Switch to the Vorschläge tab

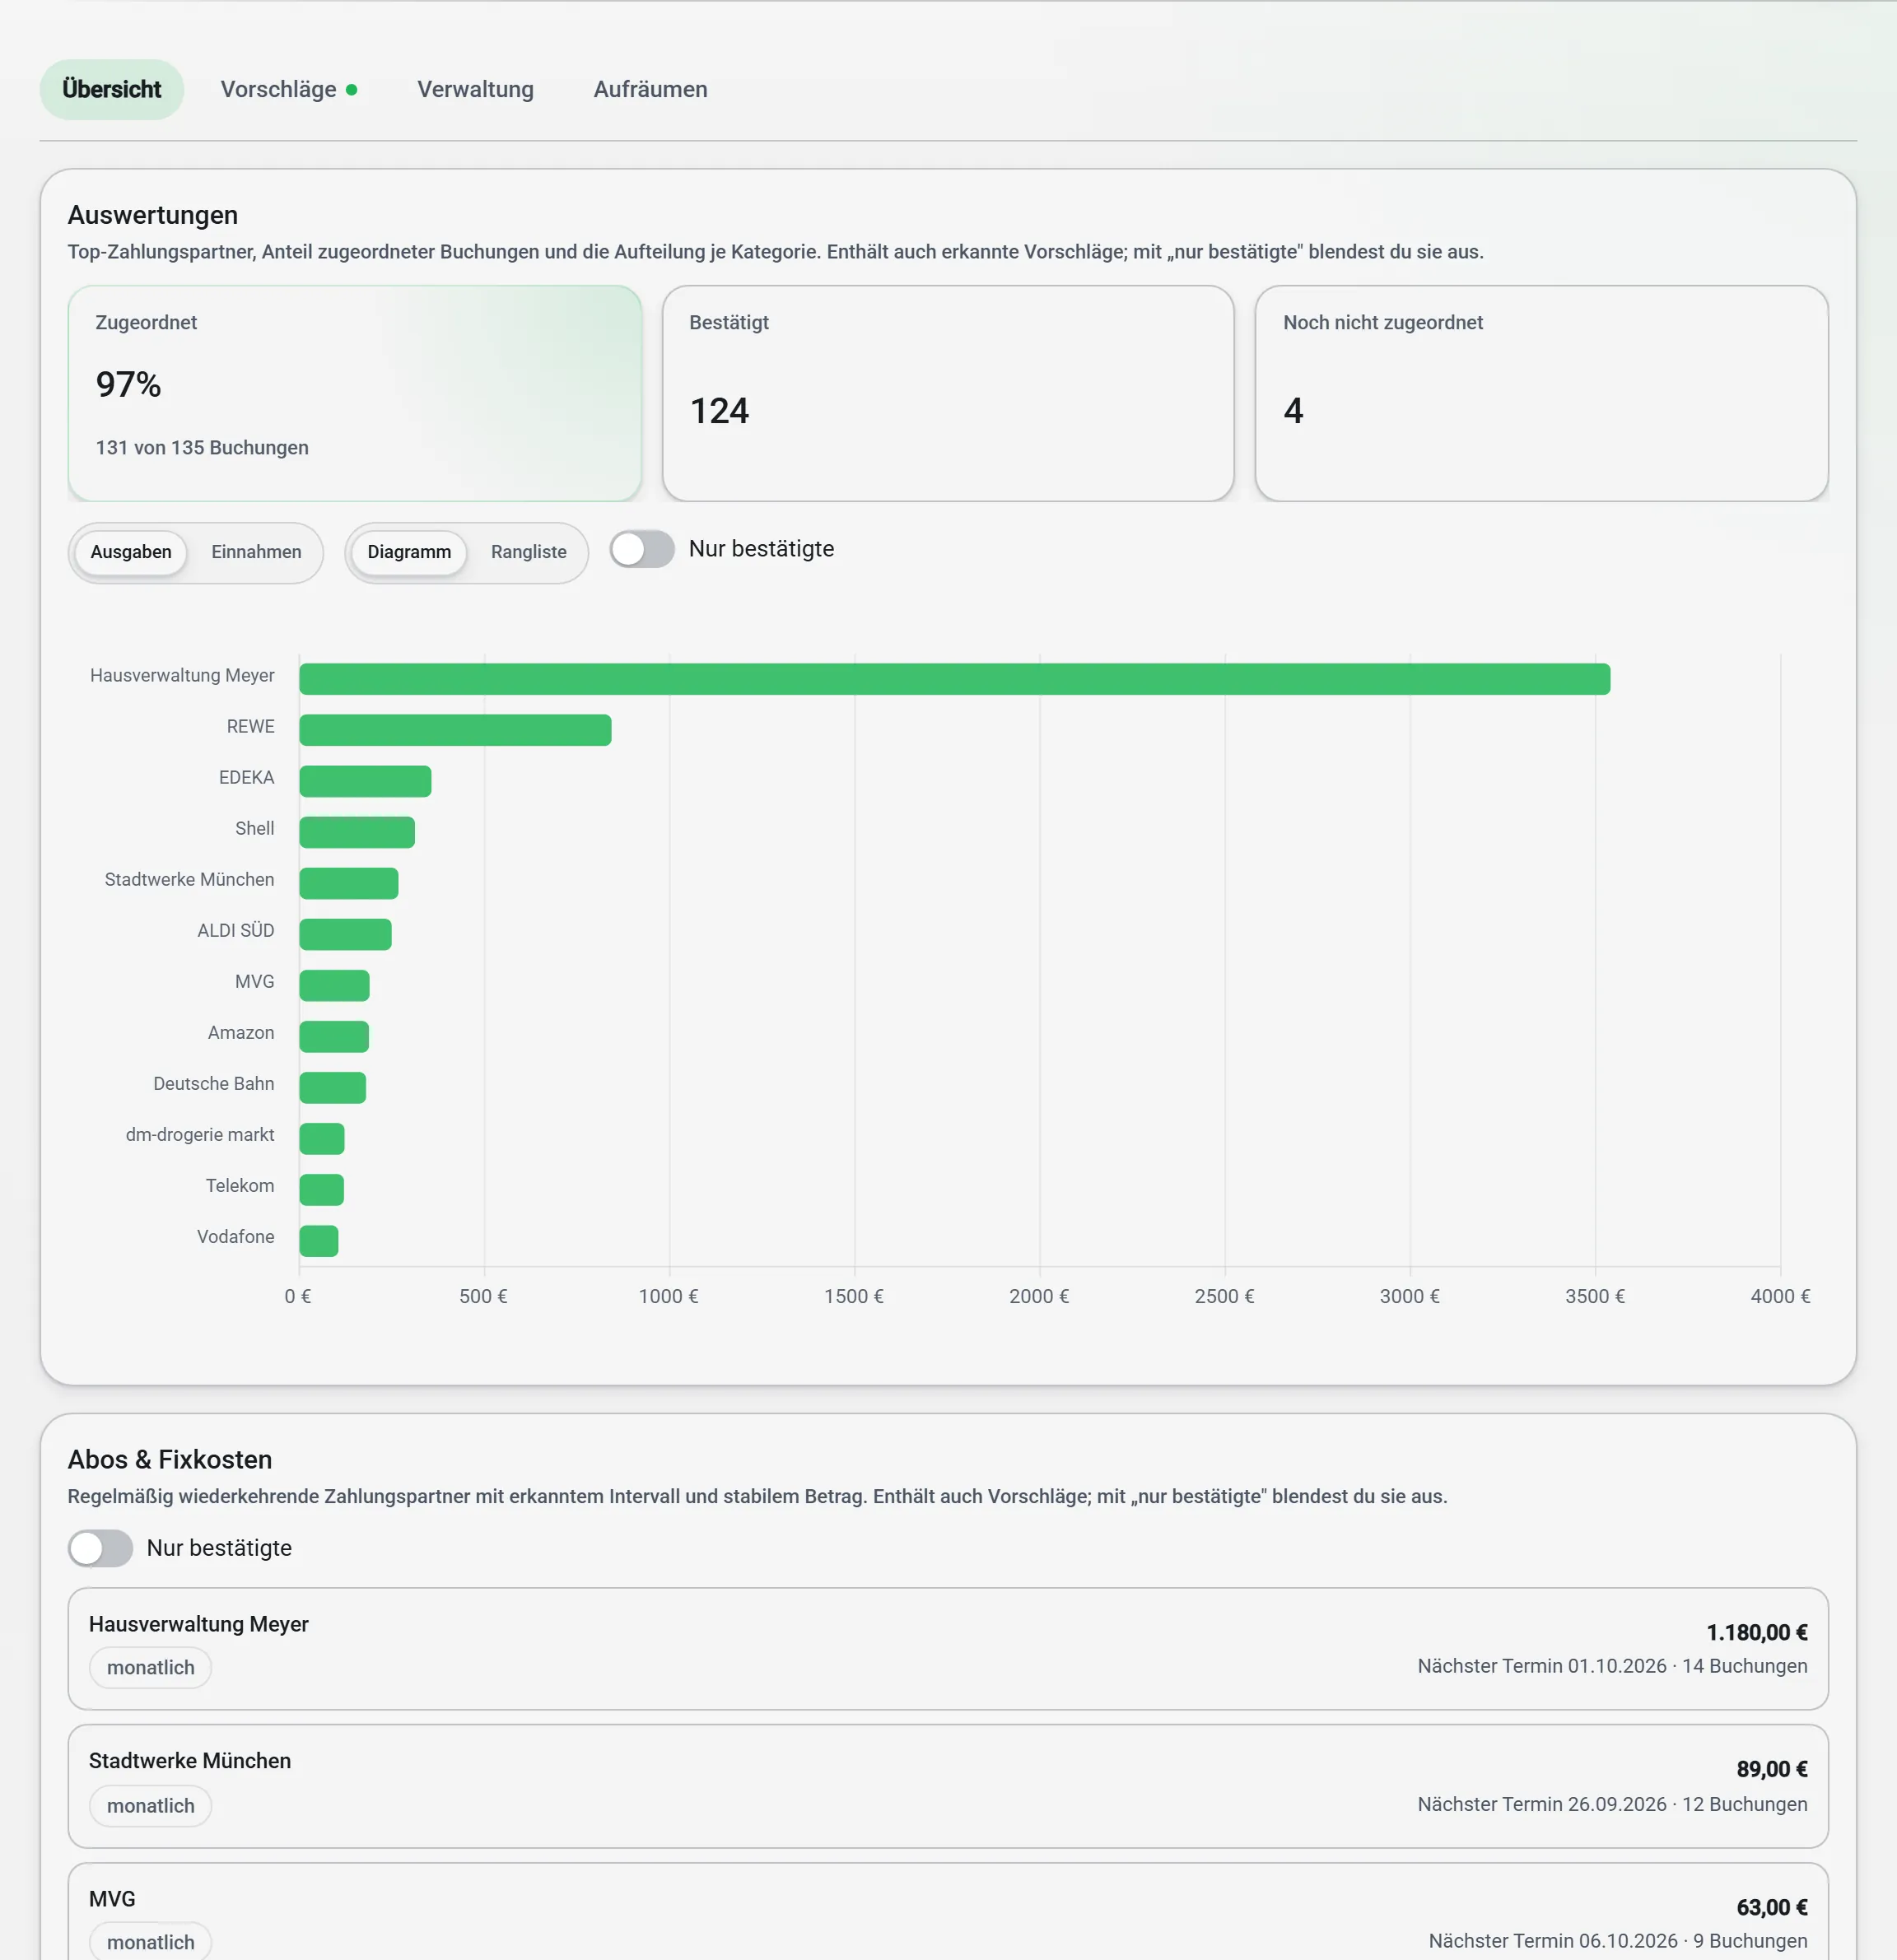click(288, 90)
